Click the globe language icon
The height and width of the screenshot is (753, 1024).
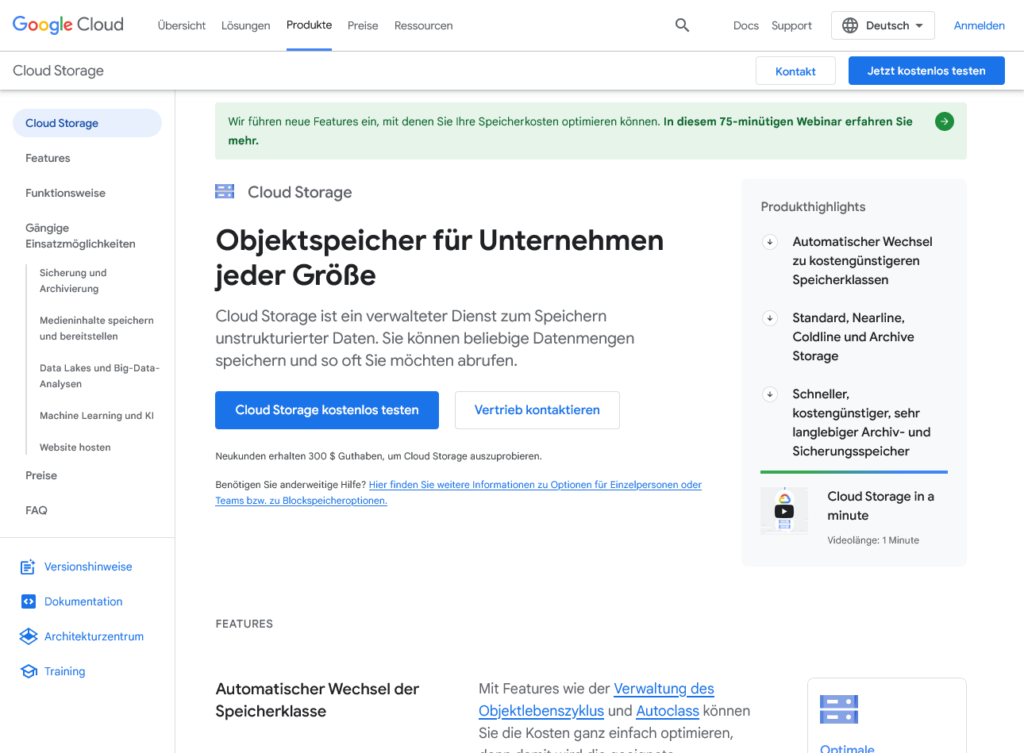(850, 25)
